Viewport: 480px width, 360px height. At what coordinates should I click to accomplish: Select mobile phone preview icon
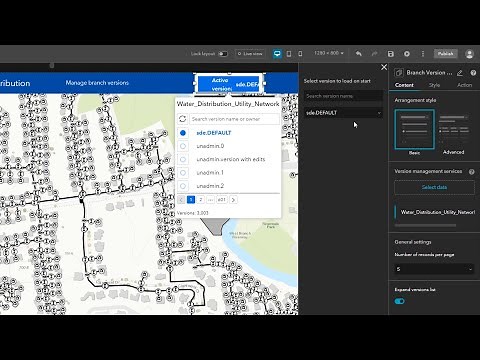(300, 54)
